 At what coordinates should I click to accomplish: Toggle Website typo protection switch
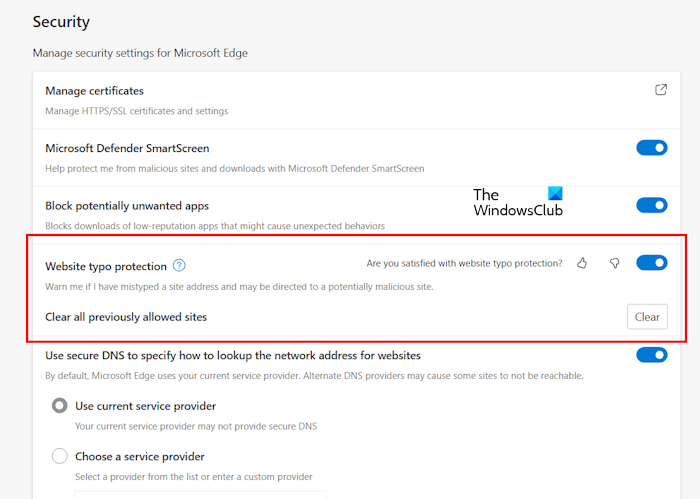click(x=651, y=264)
